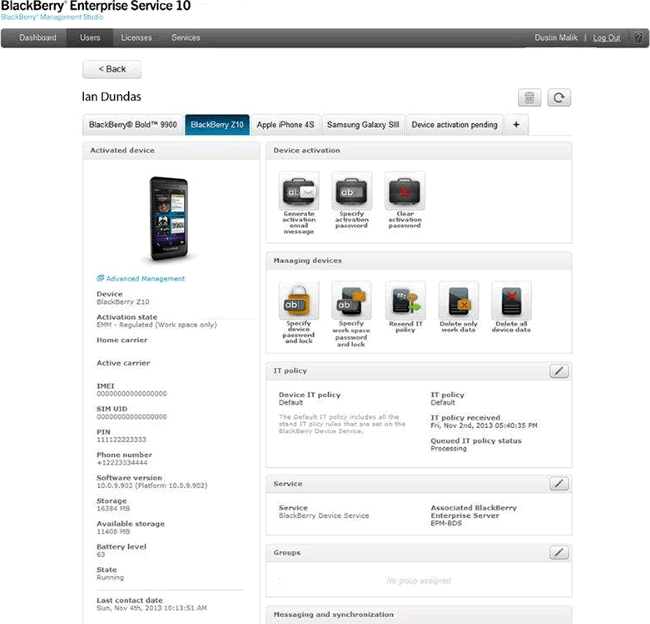Screen dimensions: 650x624
Task: Click the PIN value 111122223333
Action: (121, 439)
